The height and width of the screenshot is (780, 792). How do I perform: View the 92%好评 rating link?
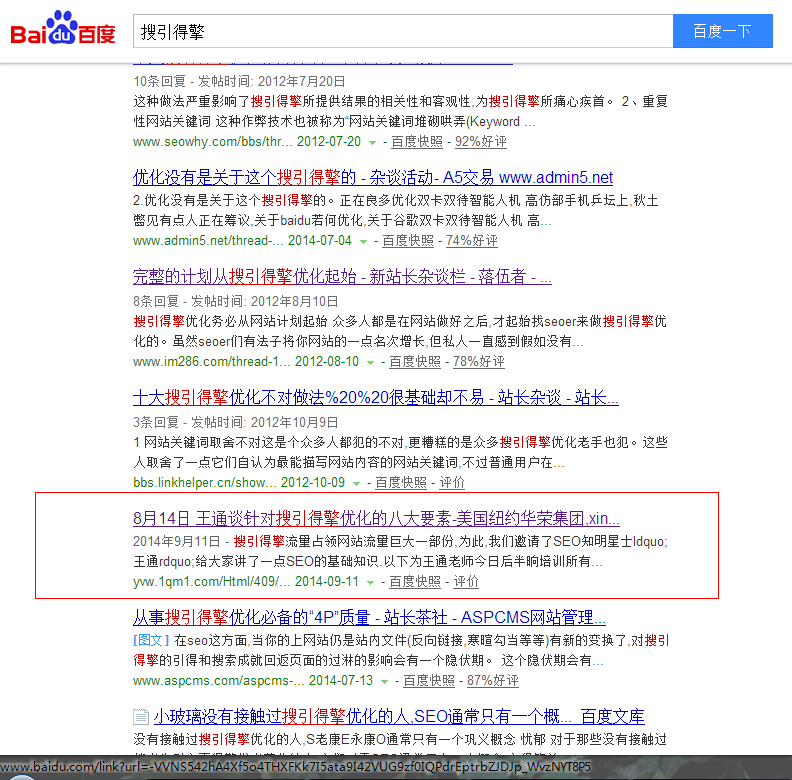tap(481, 142)
